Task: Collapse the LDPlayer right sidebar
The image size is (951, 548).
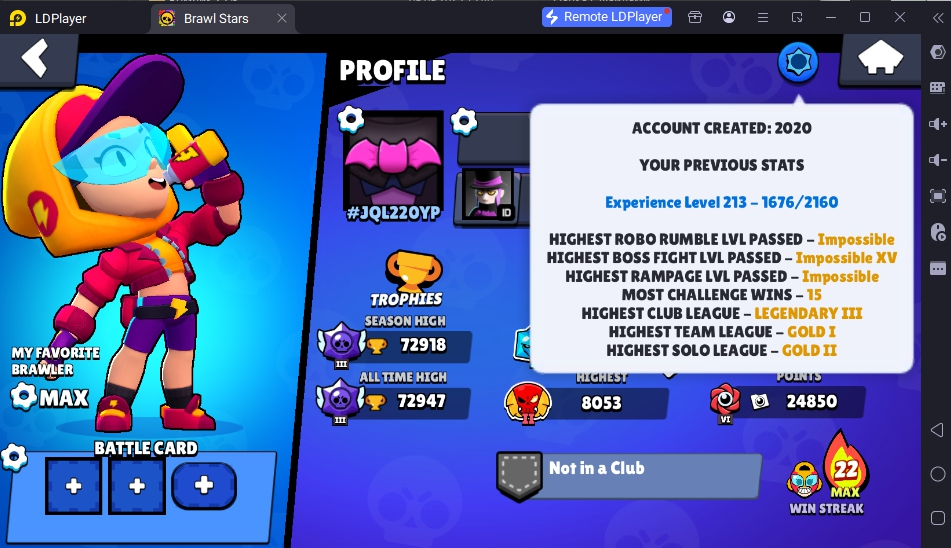Action: point(938,18)
